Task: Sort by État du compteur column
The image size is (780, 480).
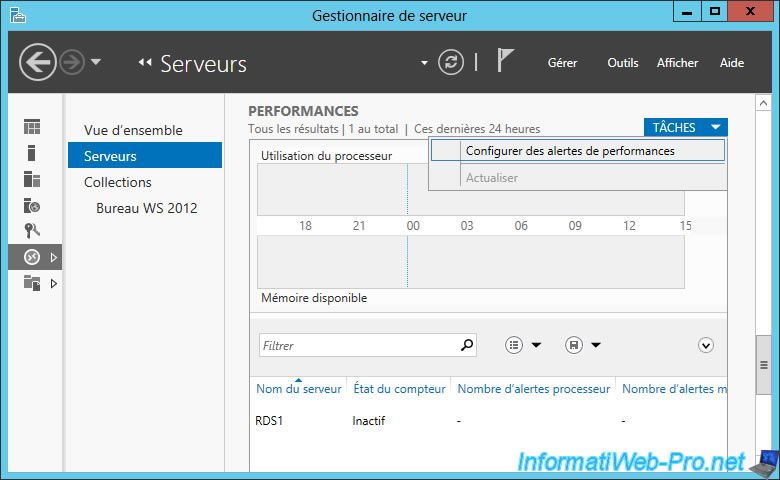Action: point(399,389)
